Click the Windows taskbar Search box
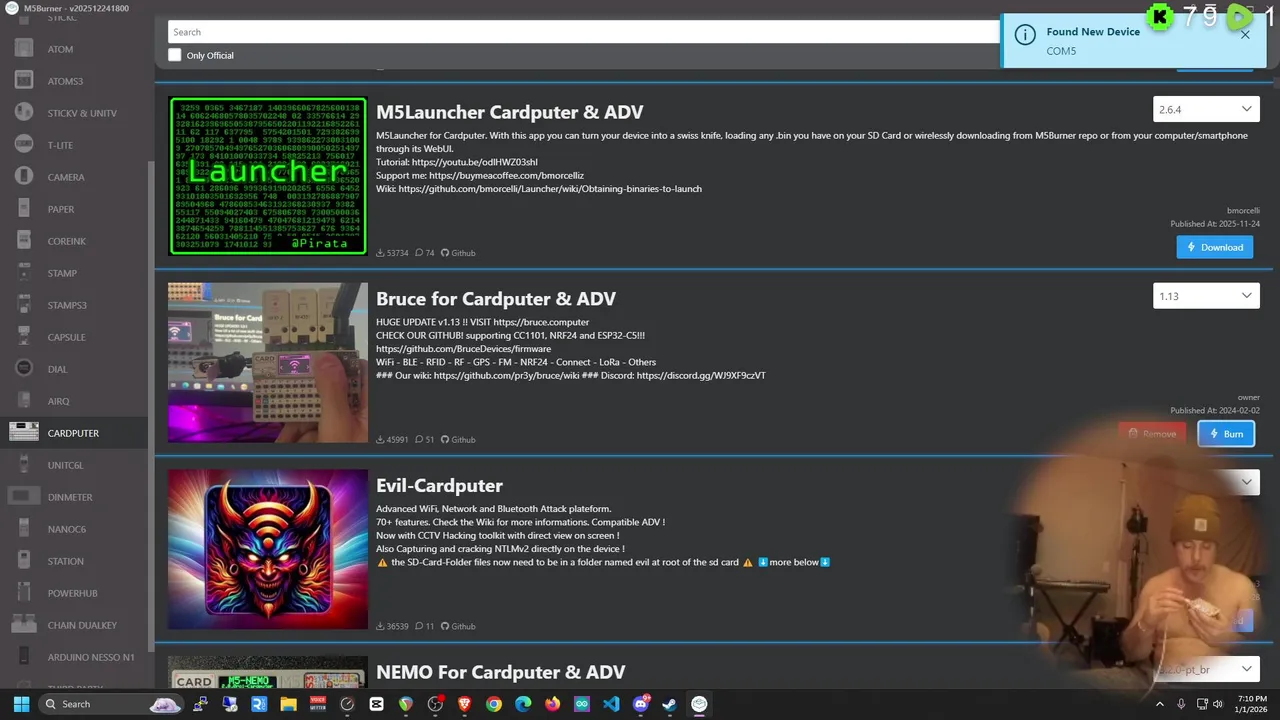 pos(111,704)
